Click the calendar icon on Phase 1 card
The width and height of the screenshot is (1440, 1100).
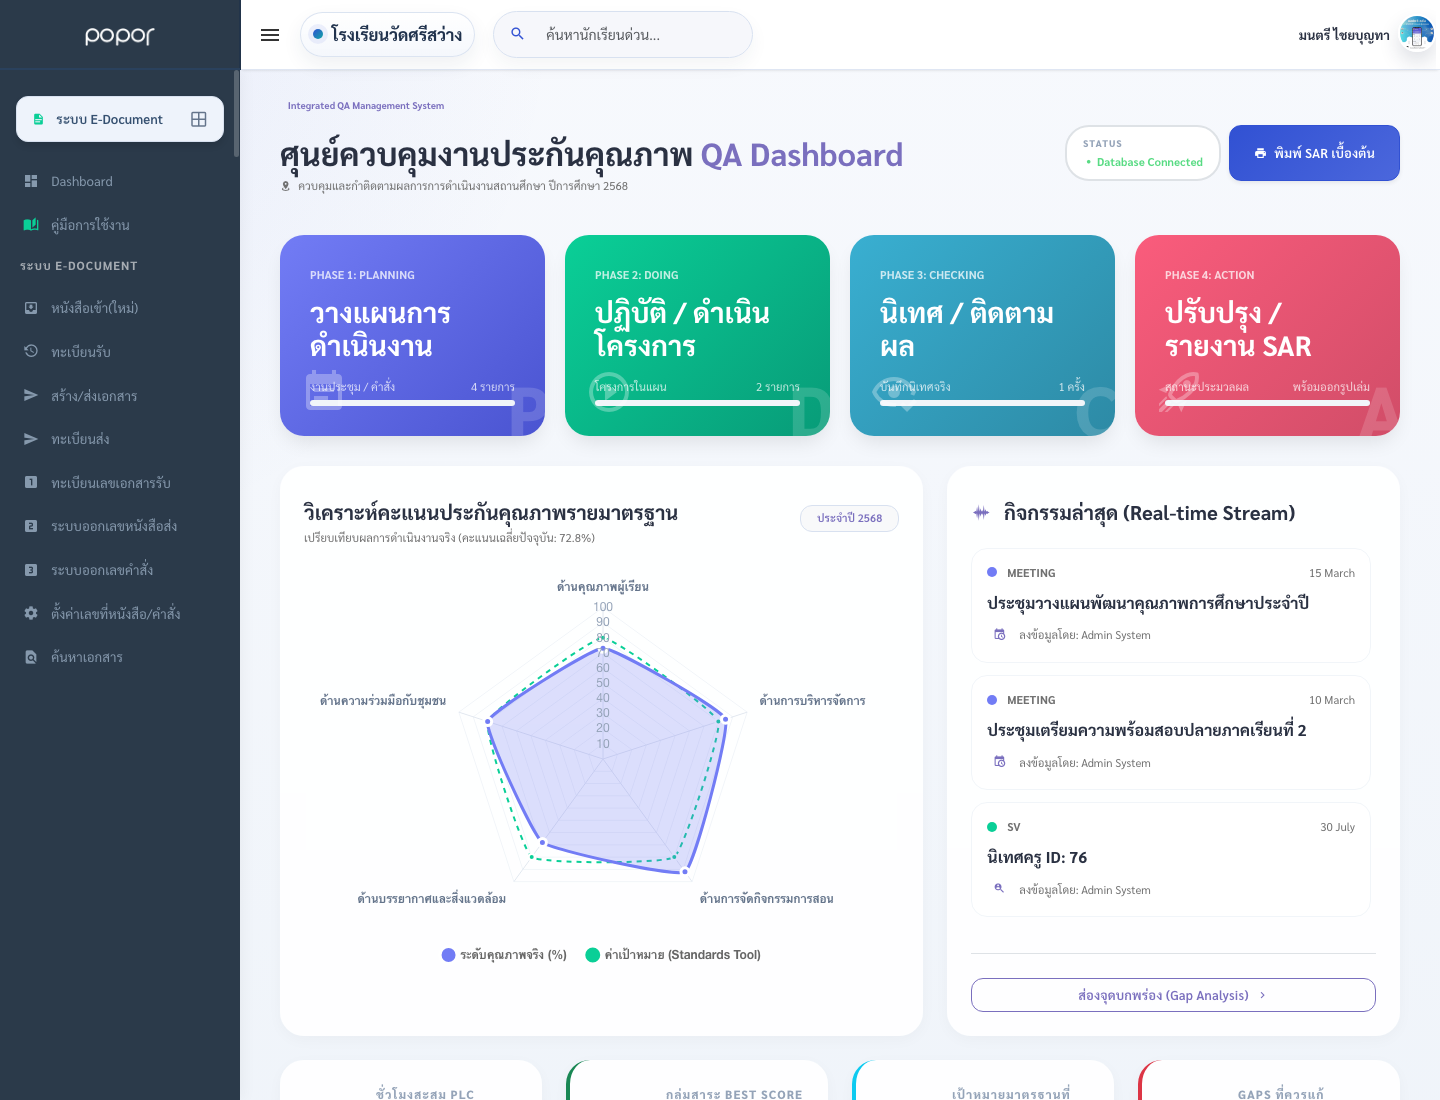[x=324, y=390]
